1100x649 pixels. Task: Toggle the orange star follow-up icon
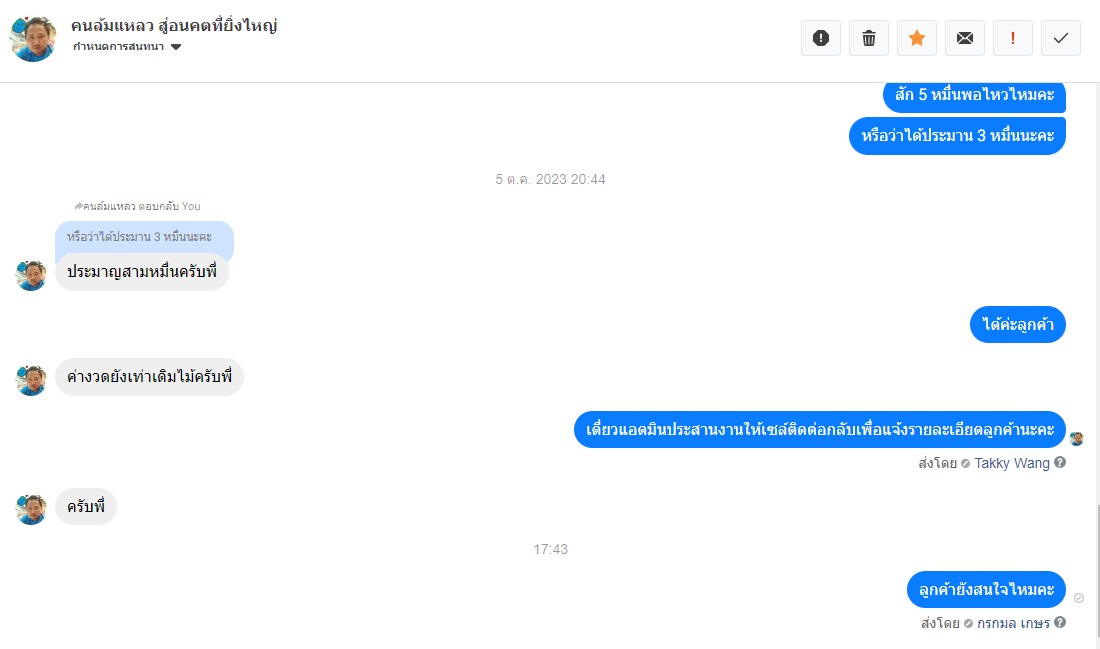click(917, 38)
